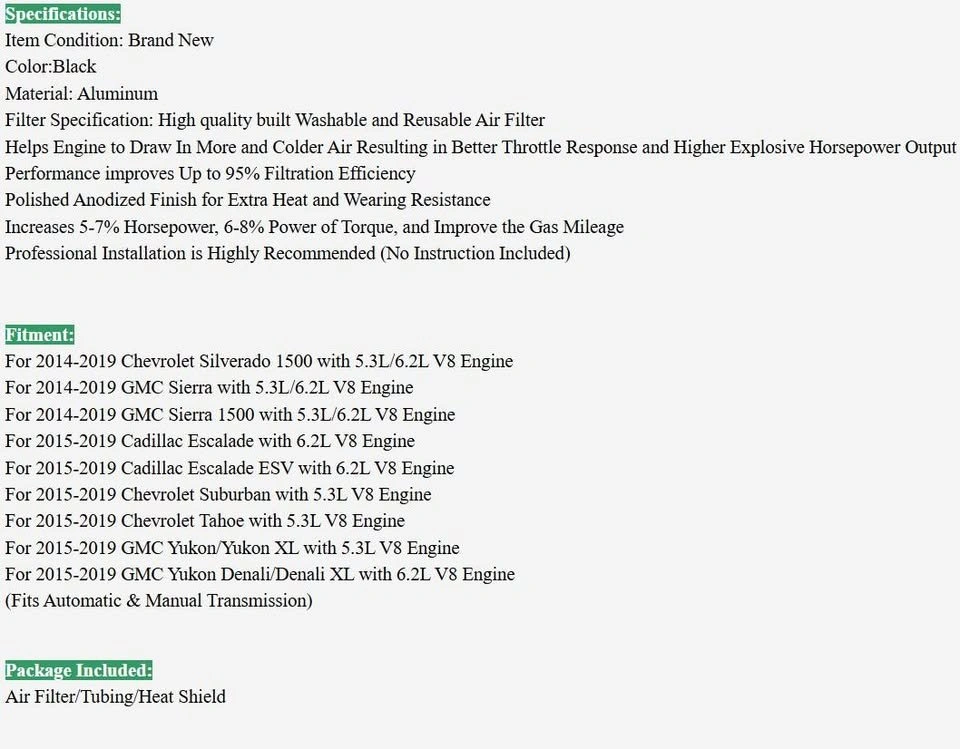Click the GMC Yukon/Yukon XL fitment line

232,548
